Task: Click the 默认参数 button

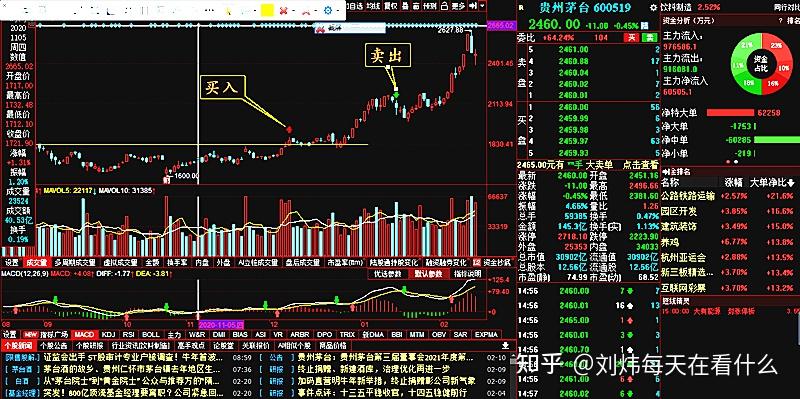Action: (428, 274)
